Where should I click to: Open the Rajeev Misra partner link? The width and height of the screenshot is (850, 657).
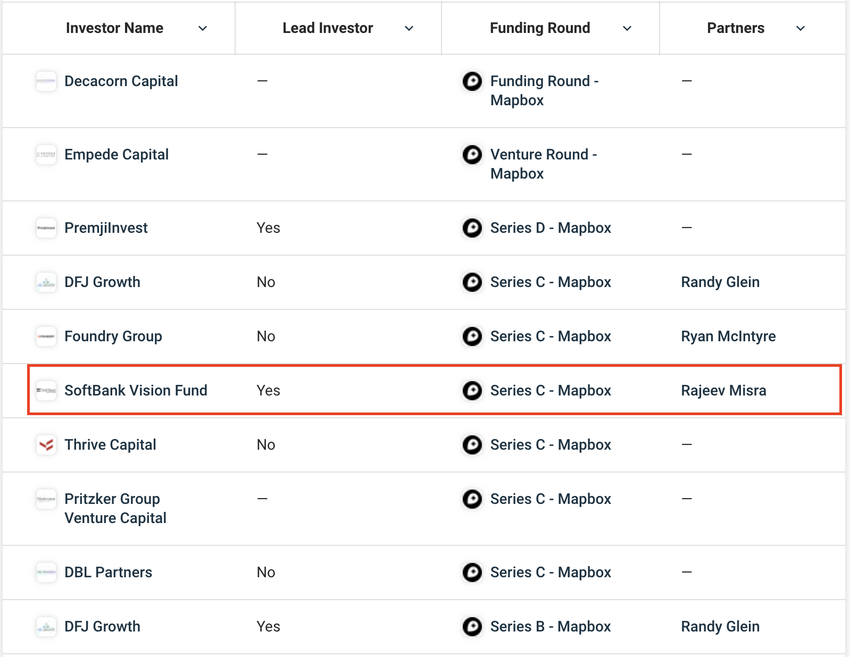click(x=723, y=391)
